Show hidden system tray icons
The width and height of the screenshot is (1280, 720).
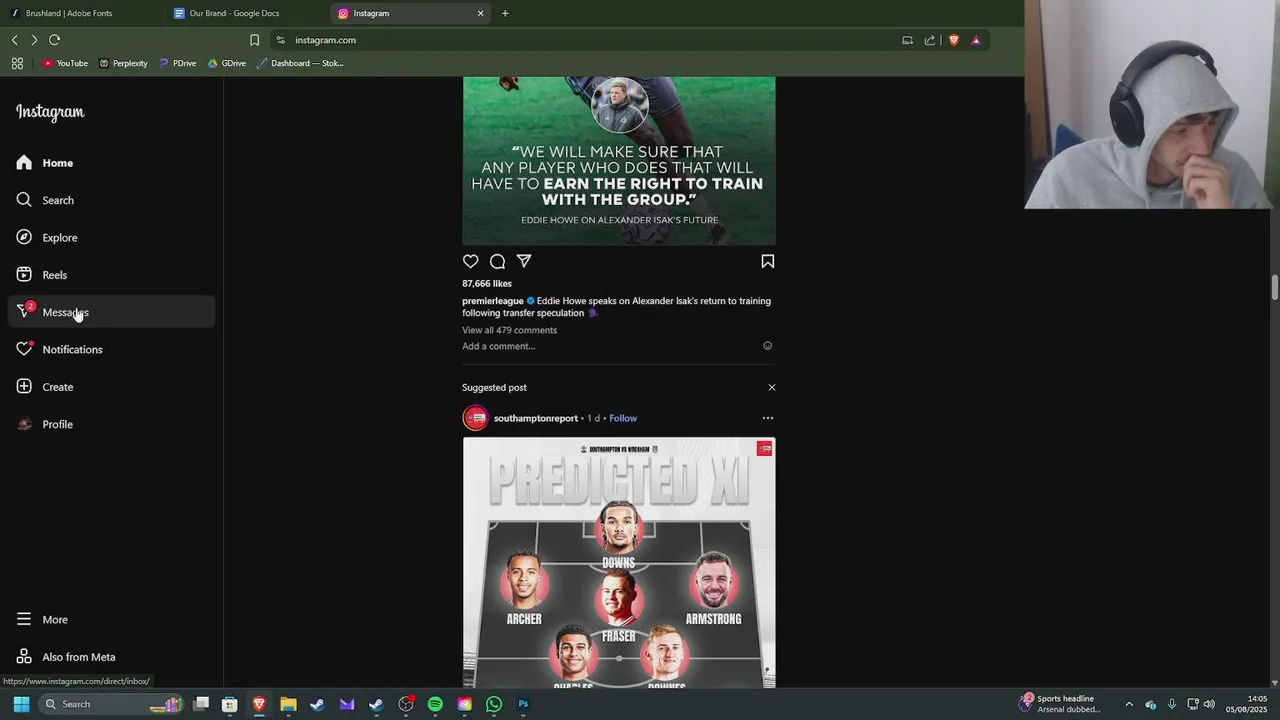(x=1129, y=704)
